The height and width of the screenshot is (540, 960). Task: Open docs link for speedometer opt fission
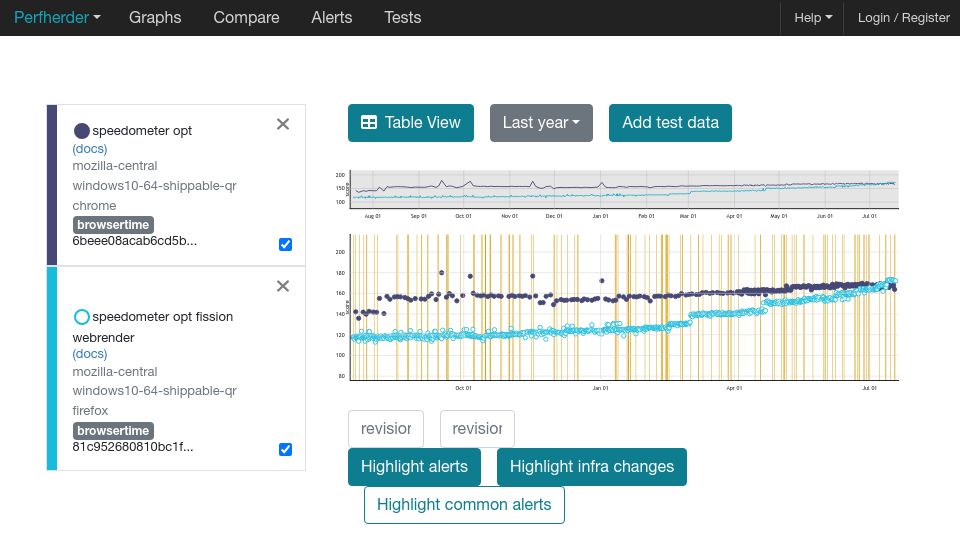(x=89, y=354)
